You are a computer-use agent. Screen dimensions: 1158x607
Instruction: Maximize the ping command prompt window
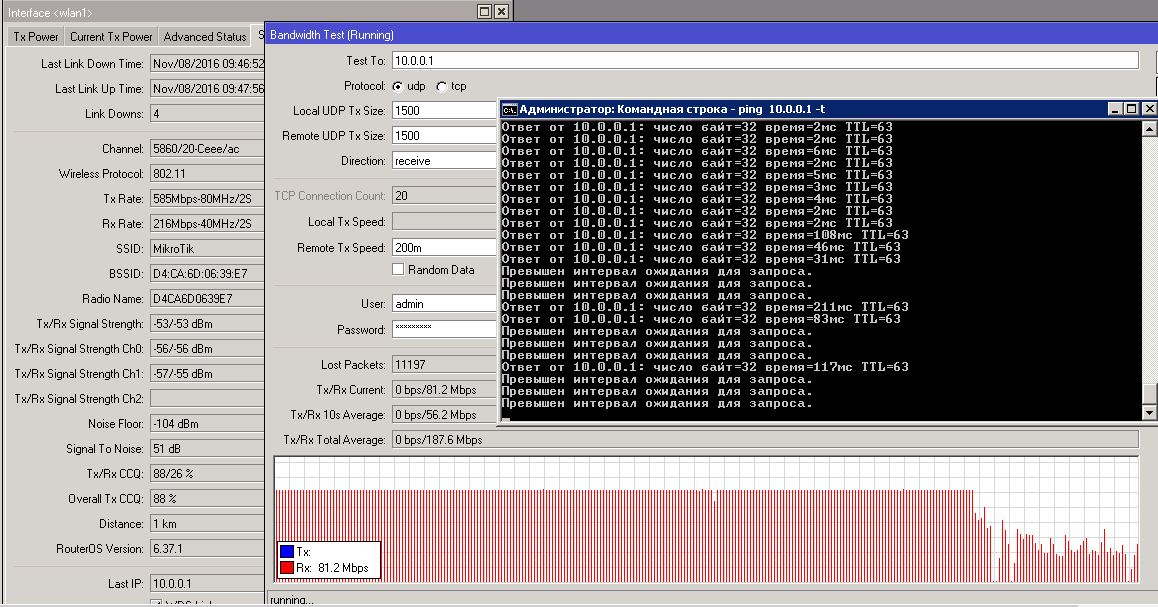coord(1132,109)
